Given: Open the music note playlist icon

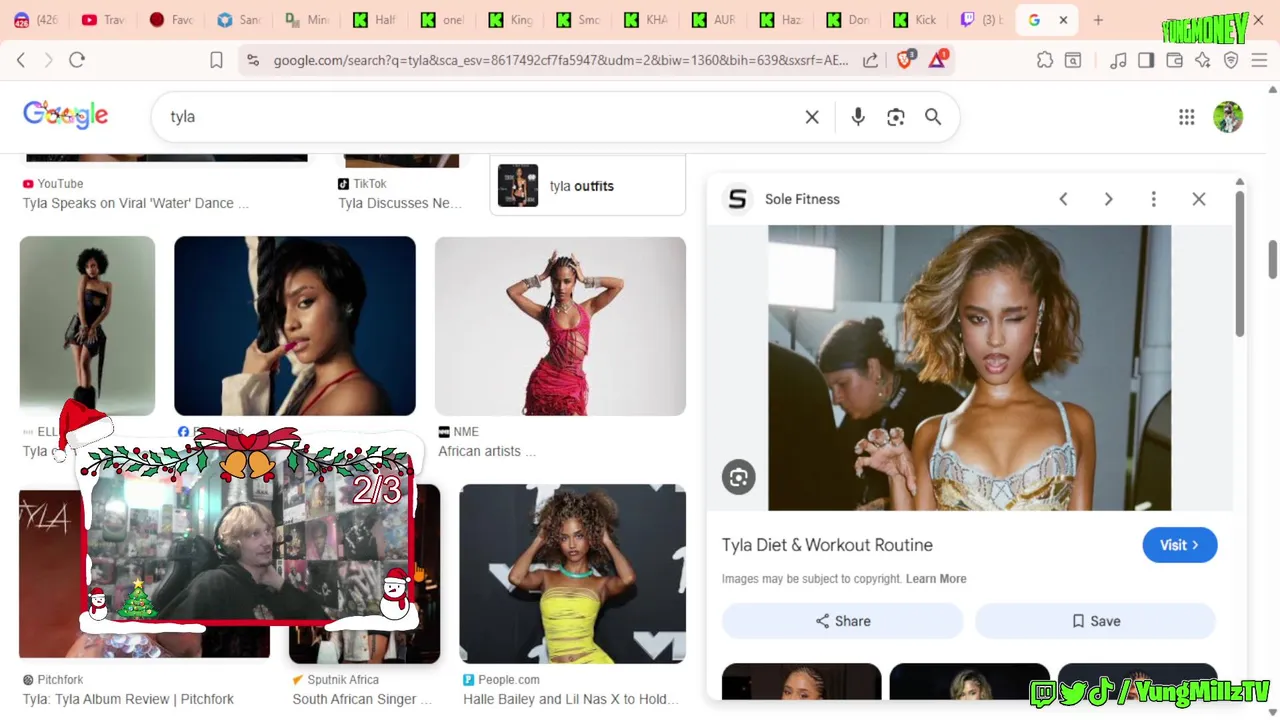Looking at the screenshot, I should coord(1118,60).
